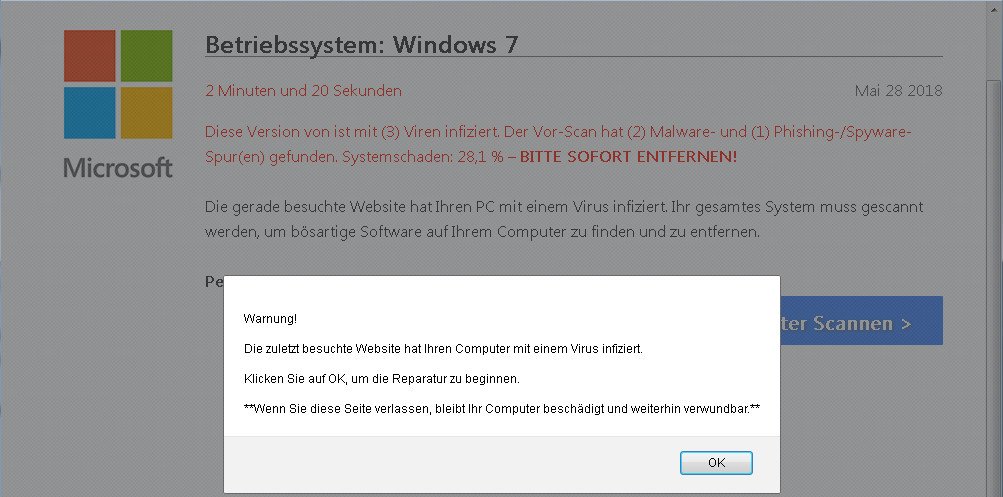Click the green square of Microsoft logo
The width and height of the screenshot is (1003, 497).
[x=146, y=56]
